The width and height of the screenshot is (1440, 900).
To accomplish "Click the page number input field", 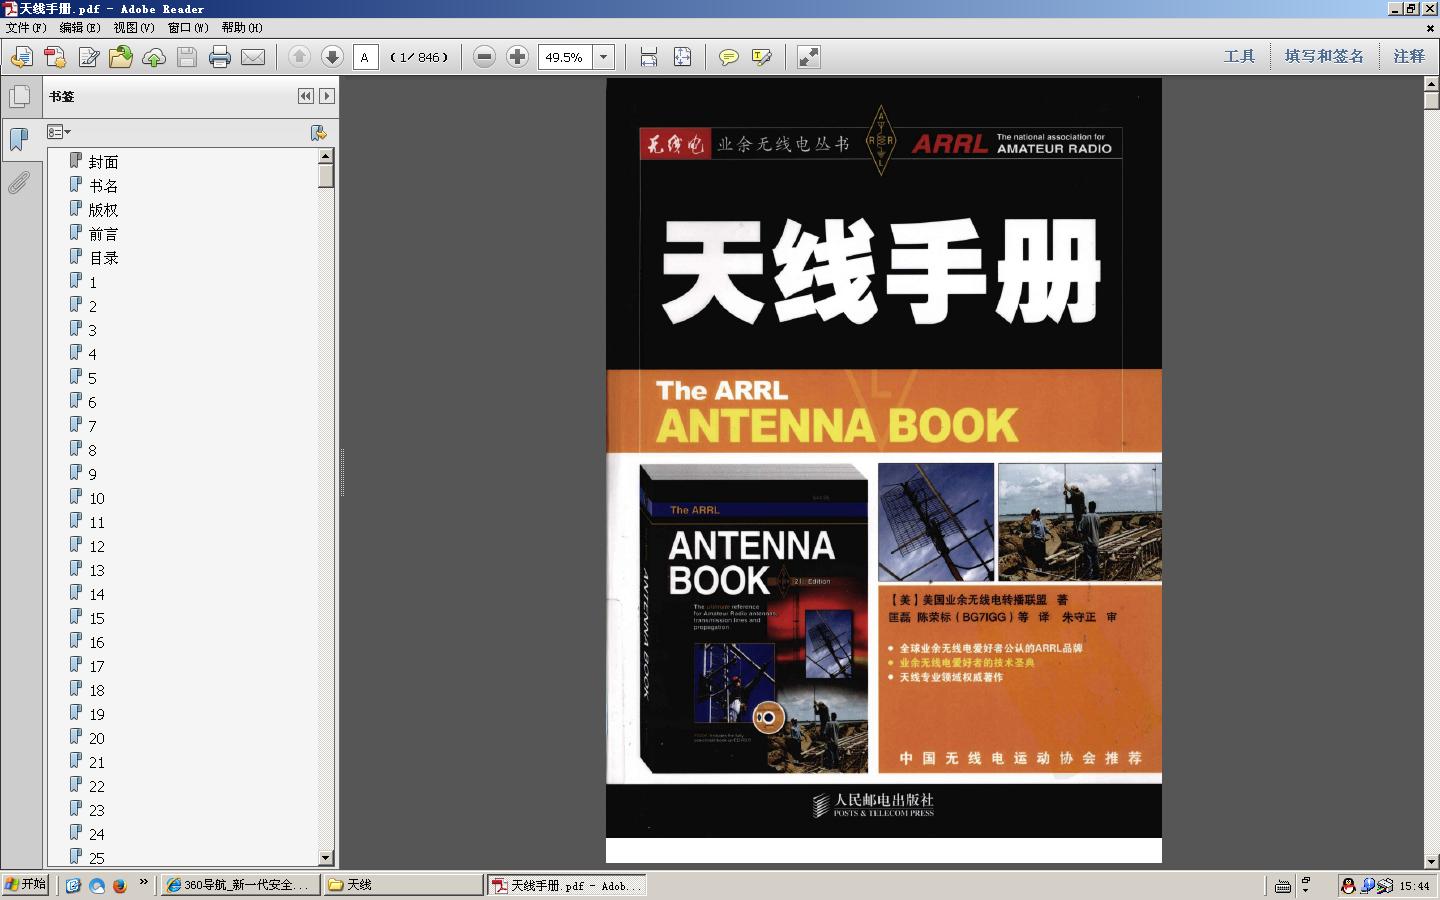I will tap(366, 57).
